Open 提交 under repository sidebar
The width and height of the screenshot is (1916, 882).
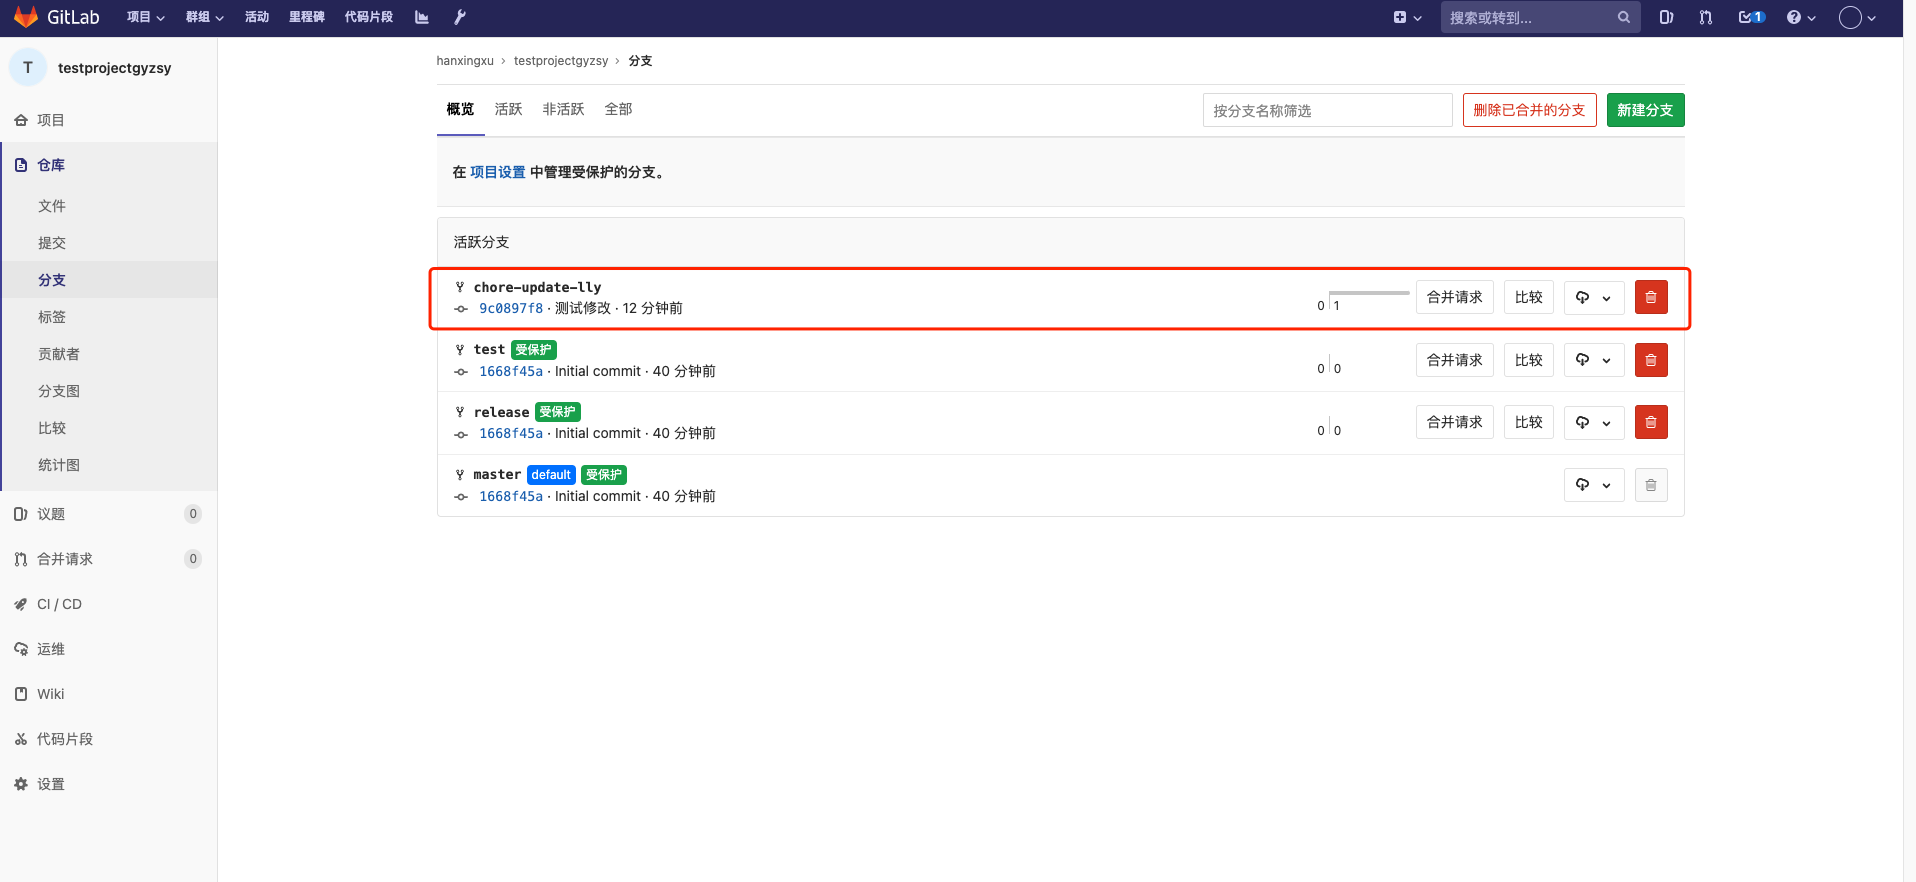52,243
